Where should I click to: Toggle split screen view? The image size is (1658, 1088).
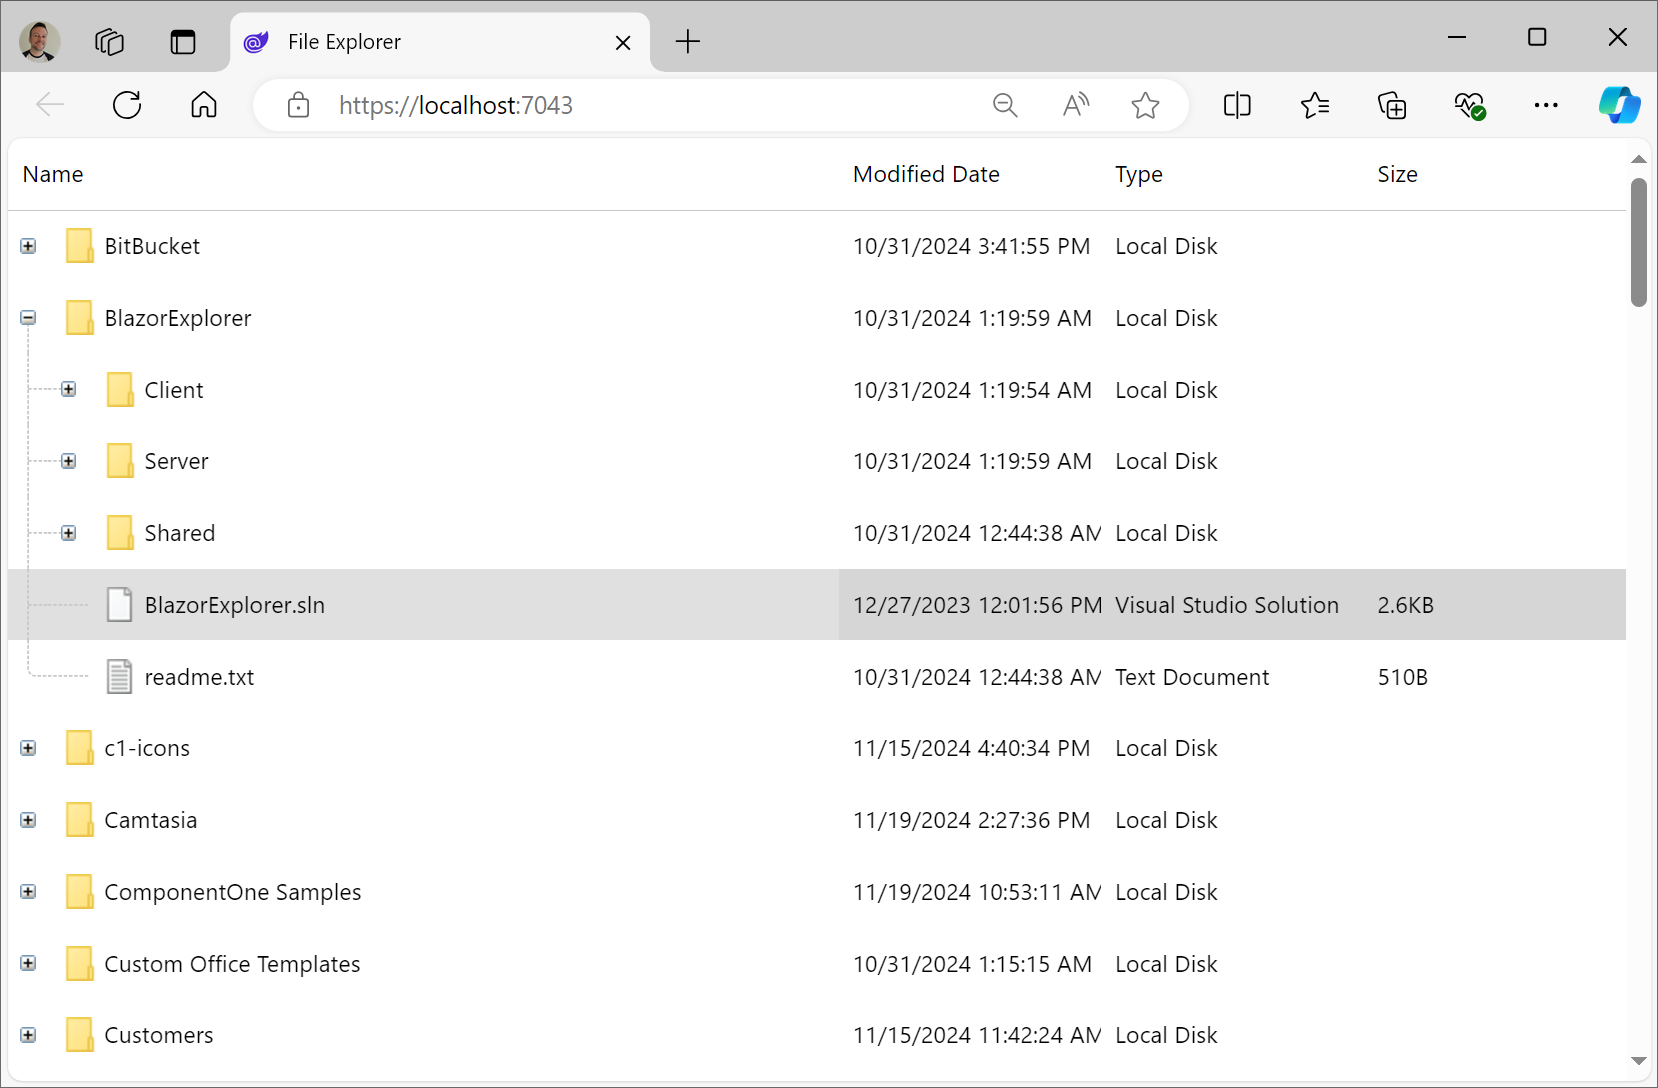coord(1237,105)
